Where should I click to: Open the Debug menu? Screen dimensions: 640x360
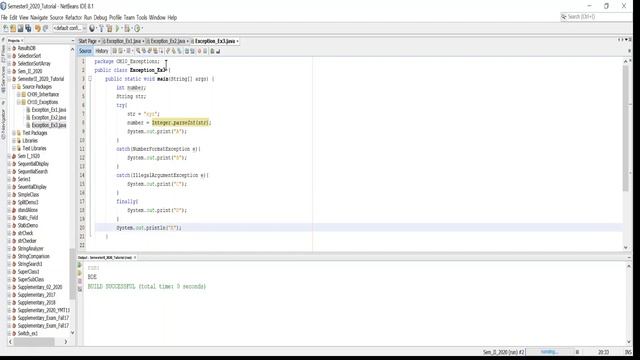click(100, 18)
